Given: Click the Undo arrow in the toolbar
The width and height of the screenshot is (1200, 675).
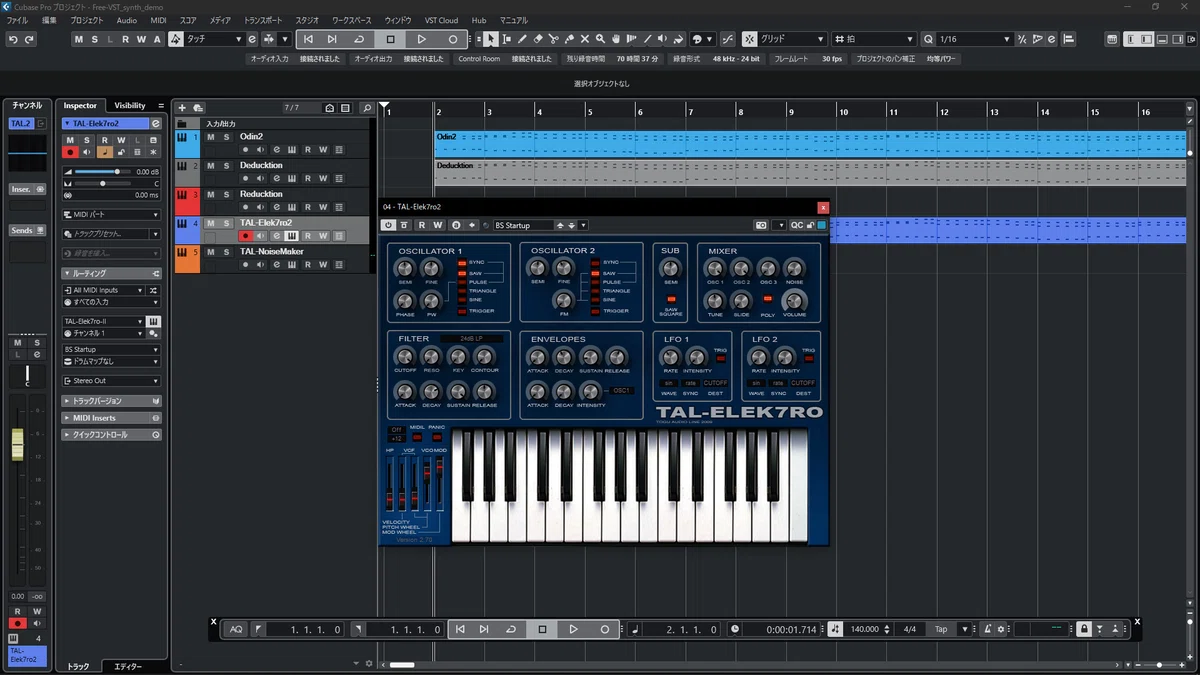Looking at the screenshot, I should click(x=13, y=39).
